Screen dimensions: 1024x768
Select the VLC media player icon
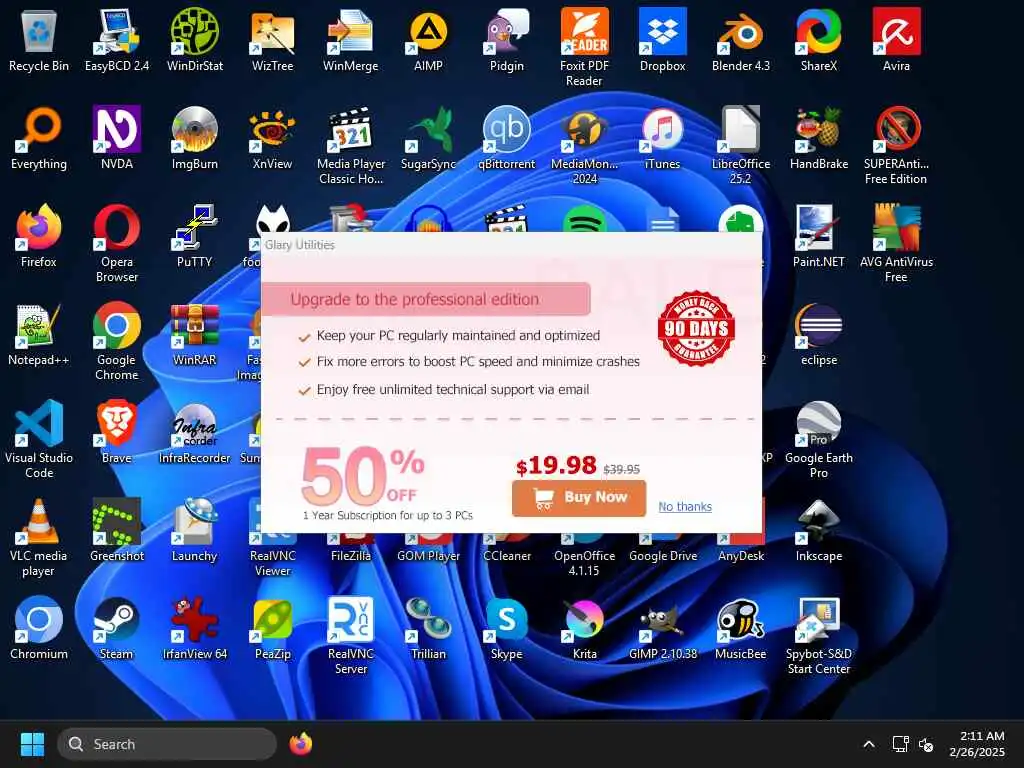(x=39, y=537)
